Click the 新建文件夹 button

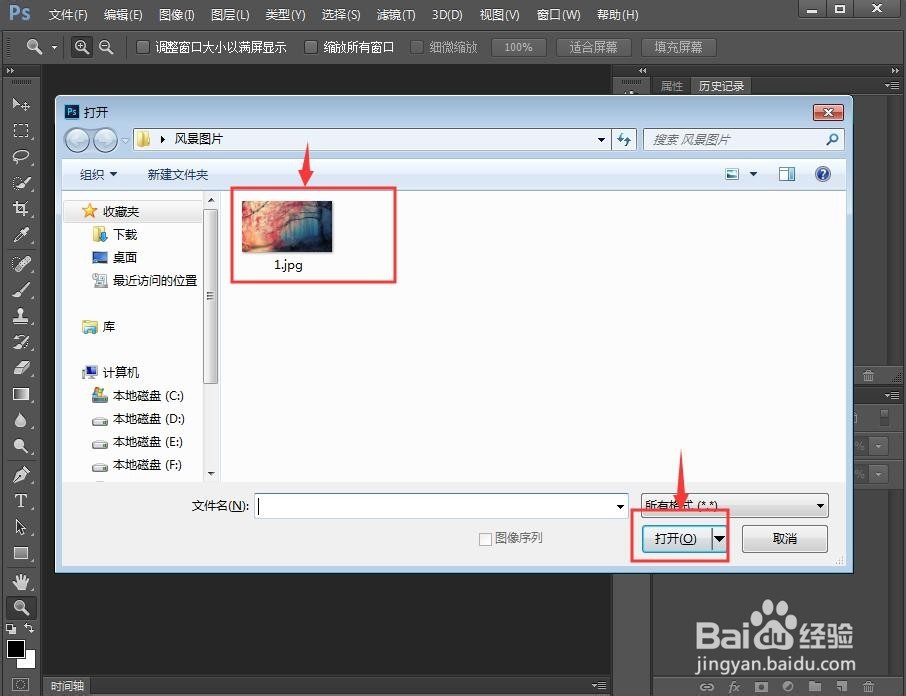coord(177,173)
